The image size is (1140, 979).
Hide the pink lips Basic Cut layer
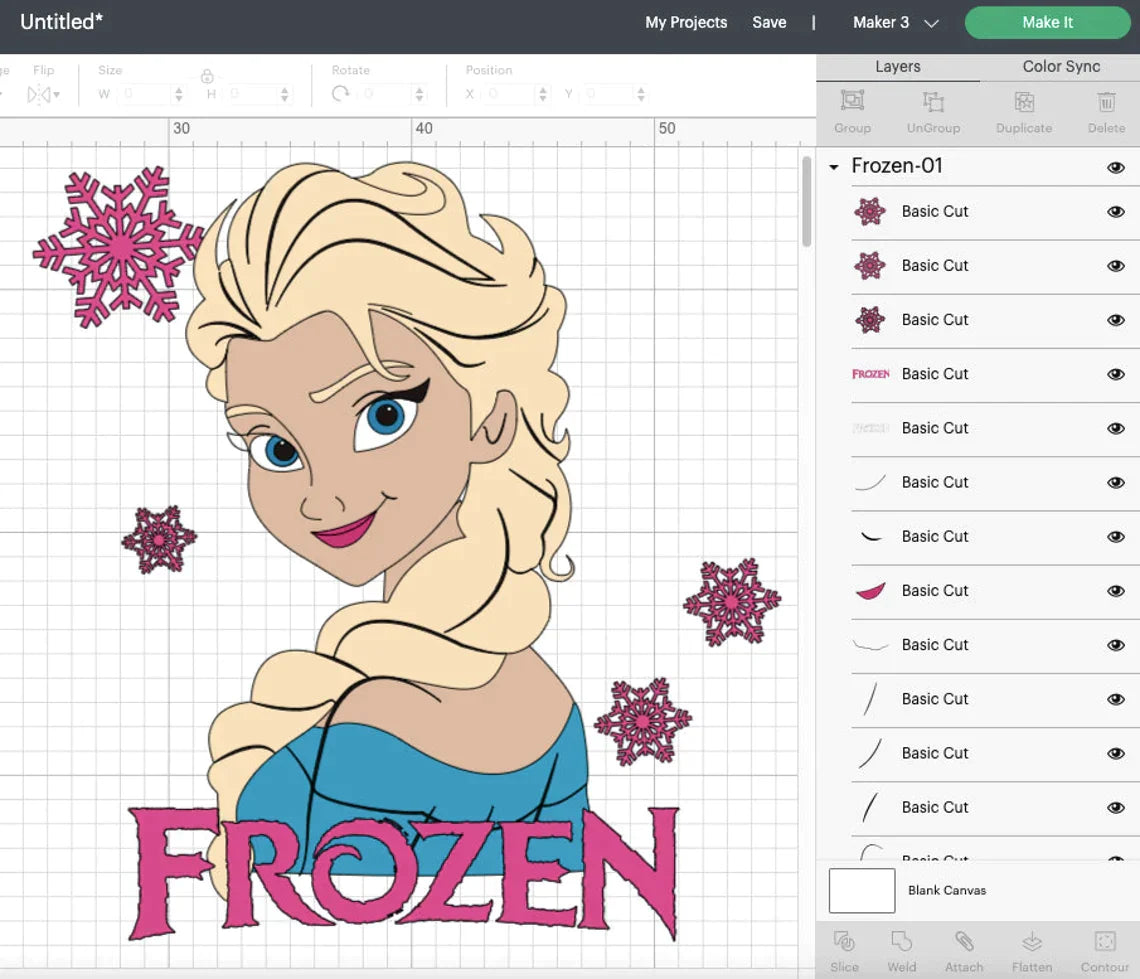pos(1115,591)
